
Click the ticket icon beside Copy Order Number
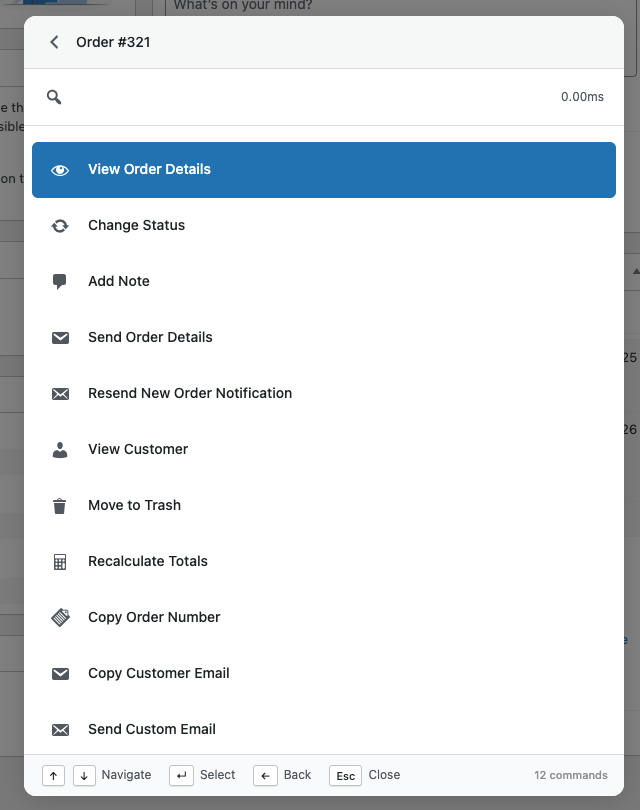(60, 618)
